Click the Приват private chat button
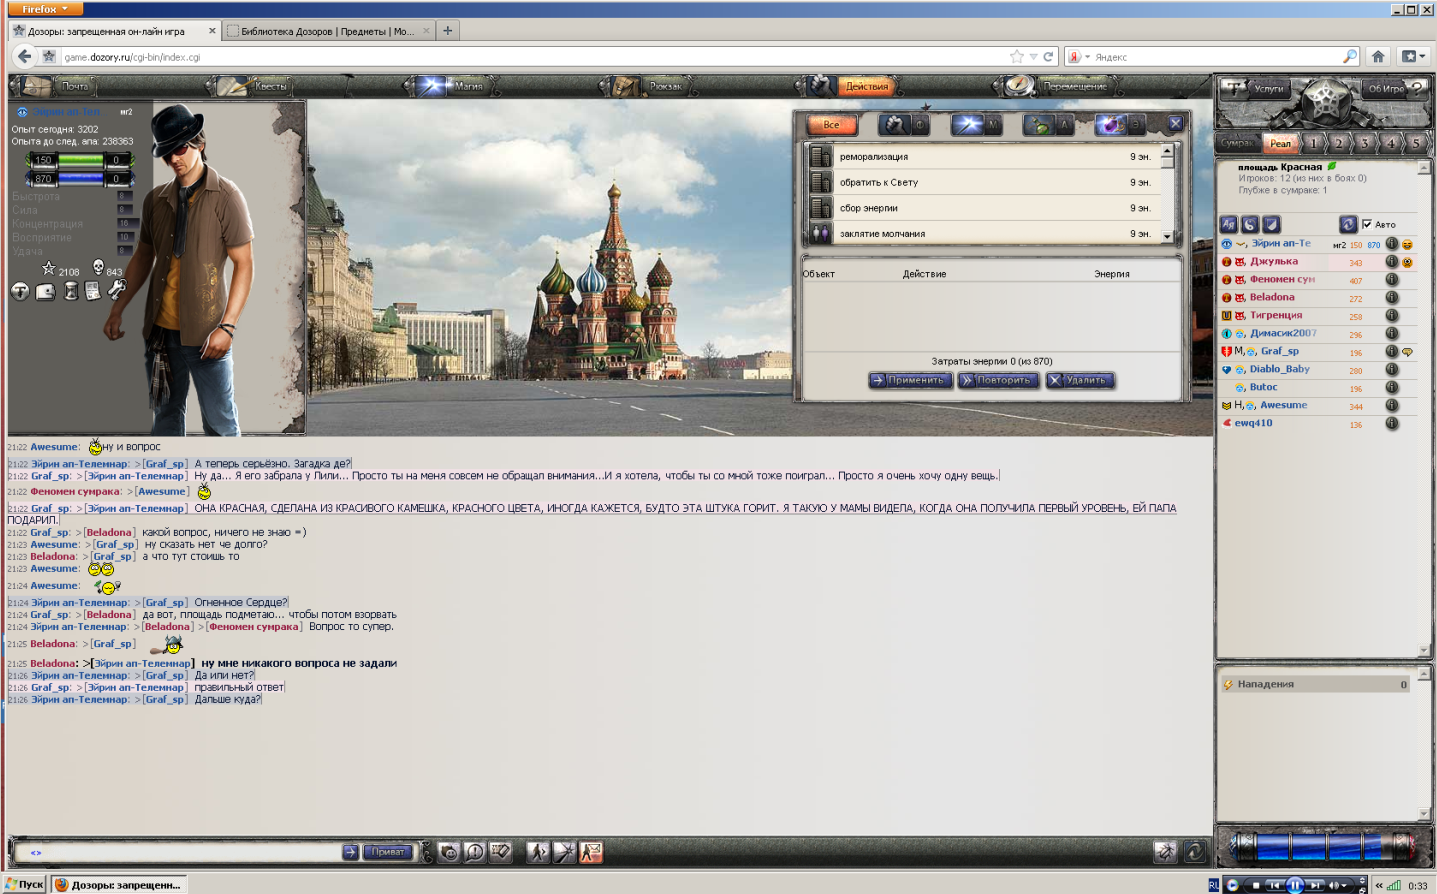 [x=387, y=852]
